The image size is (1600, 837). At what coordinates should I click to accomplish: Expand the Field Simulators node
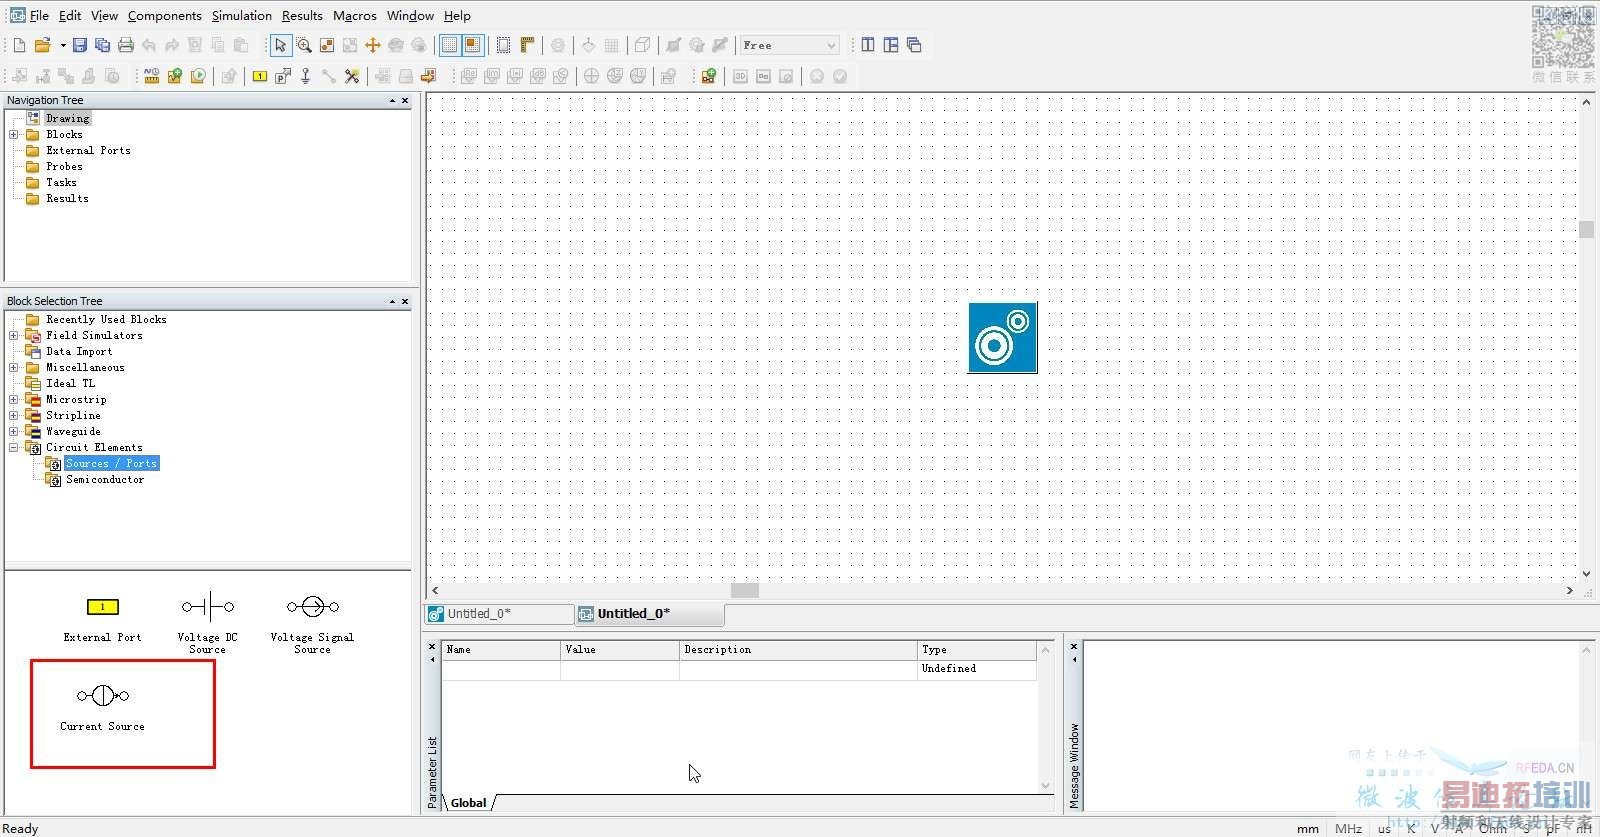point(14,335)
